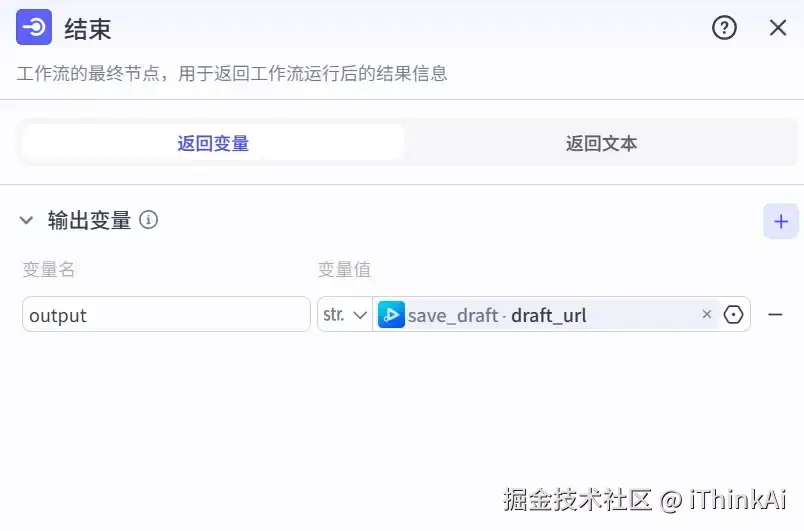This screenshot has height=531, width=804.
Task: Click the save_draft plugin icon
Action: pyautogui.click(x=391, y=315)
